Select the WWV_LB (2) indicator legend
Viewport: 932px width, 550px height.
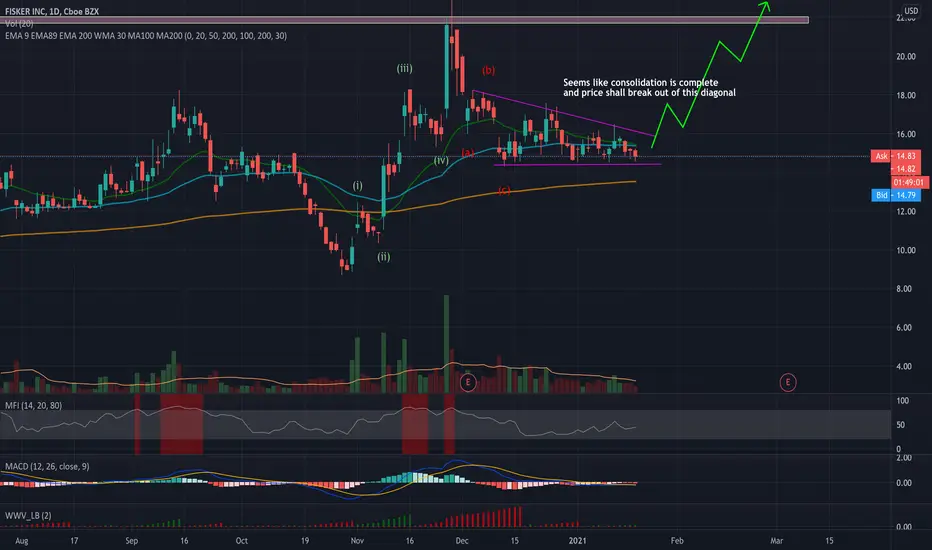click(28, 516)
